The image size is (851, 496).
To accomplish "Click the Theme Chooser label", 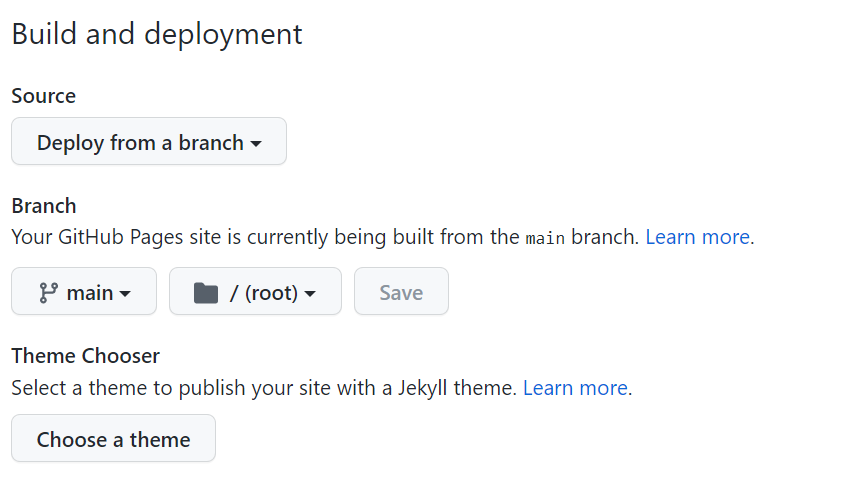I will (86, 356).
